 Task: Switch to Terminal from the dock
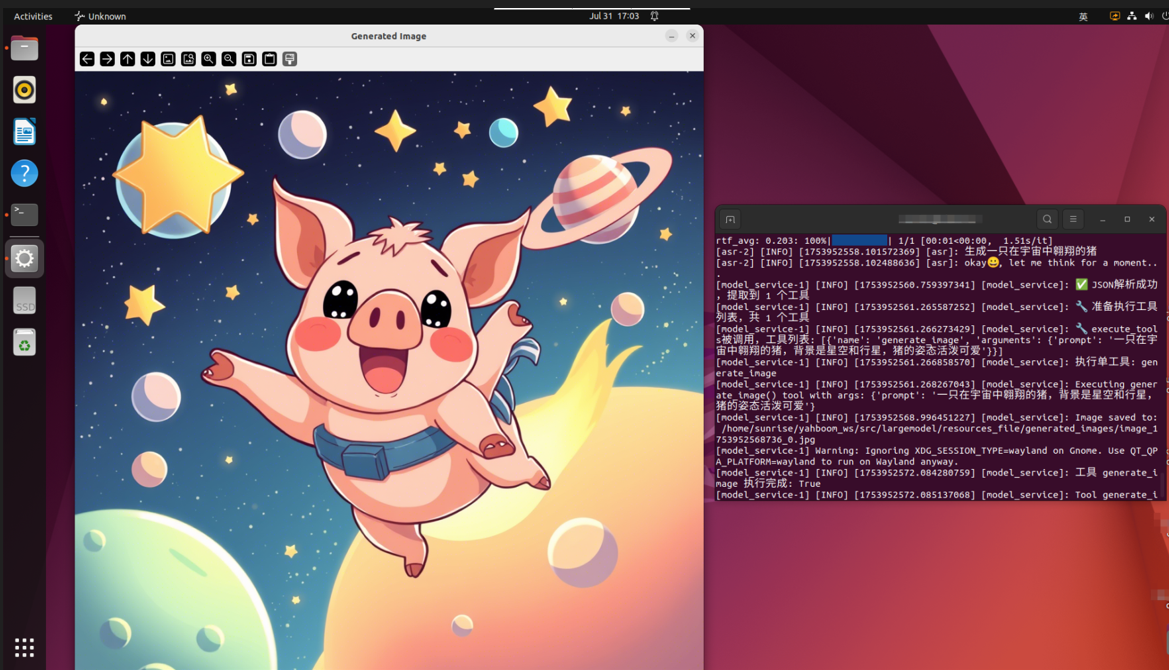click(25, 215)
